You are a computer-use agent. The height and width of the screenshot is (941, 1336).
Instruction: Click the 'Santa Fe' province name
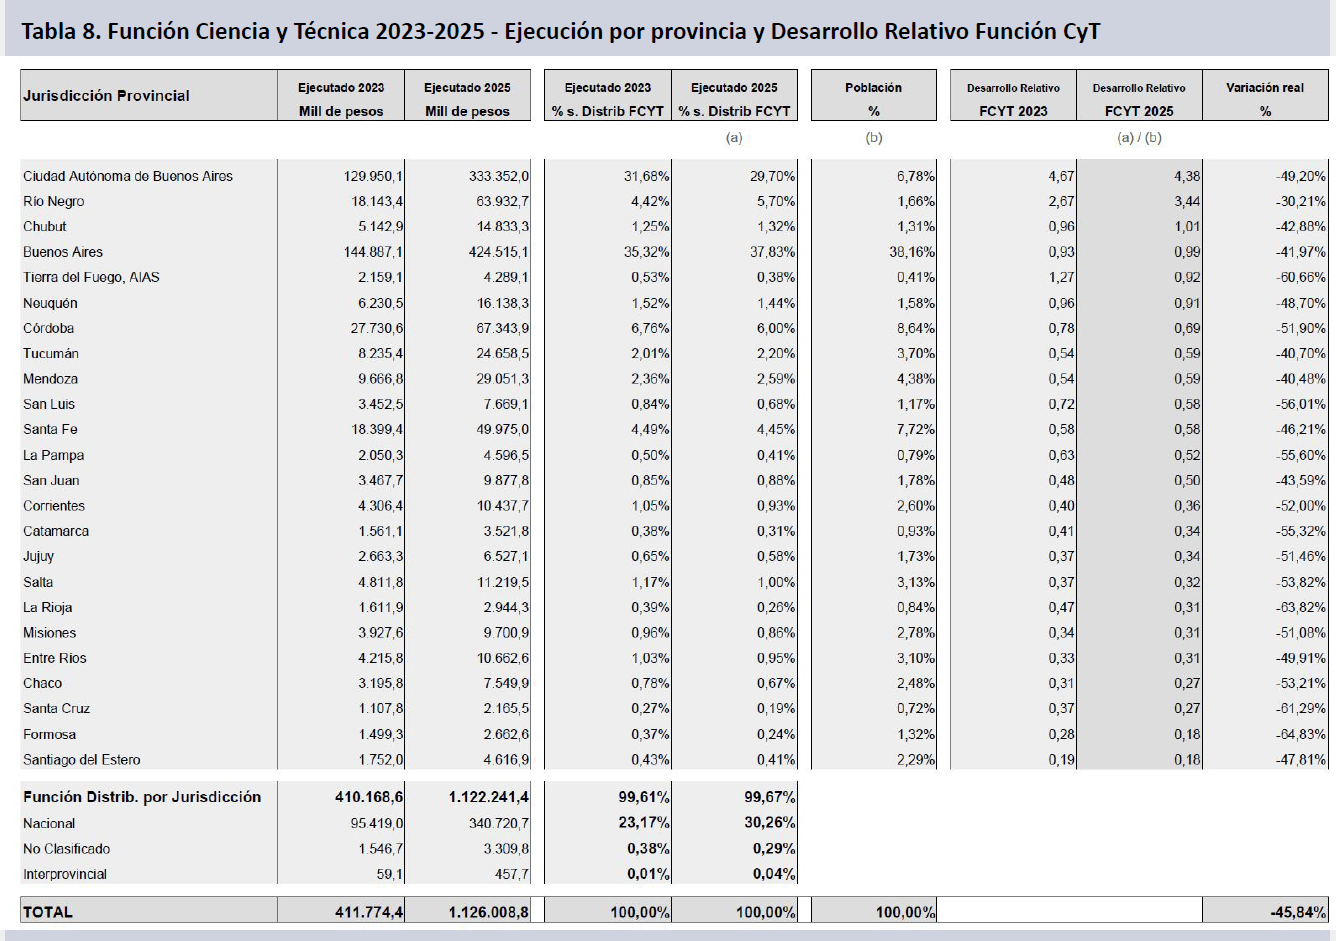click(50, 429)
